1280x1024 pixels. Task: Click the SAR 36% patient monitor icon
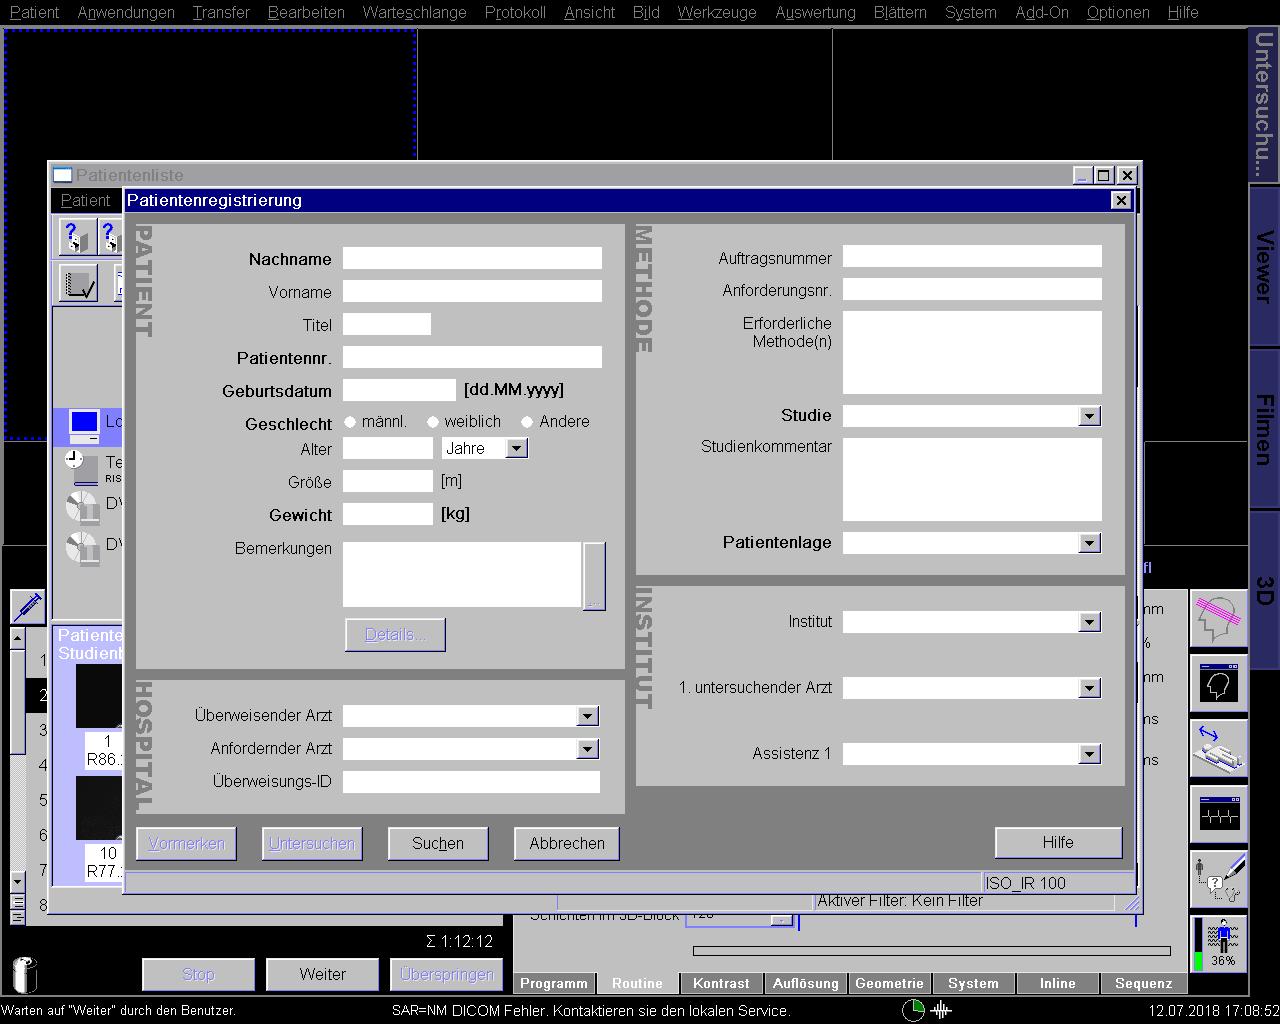[x=1218, y=943]
